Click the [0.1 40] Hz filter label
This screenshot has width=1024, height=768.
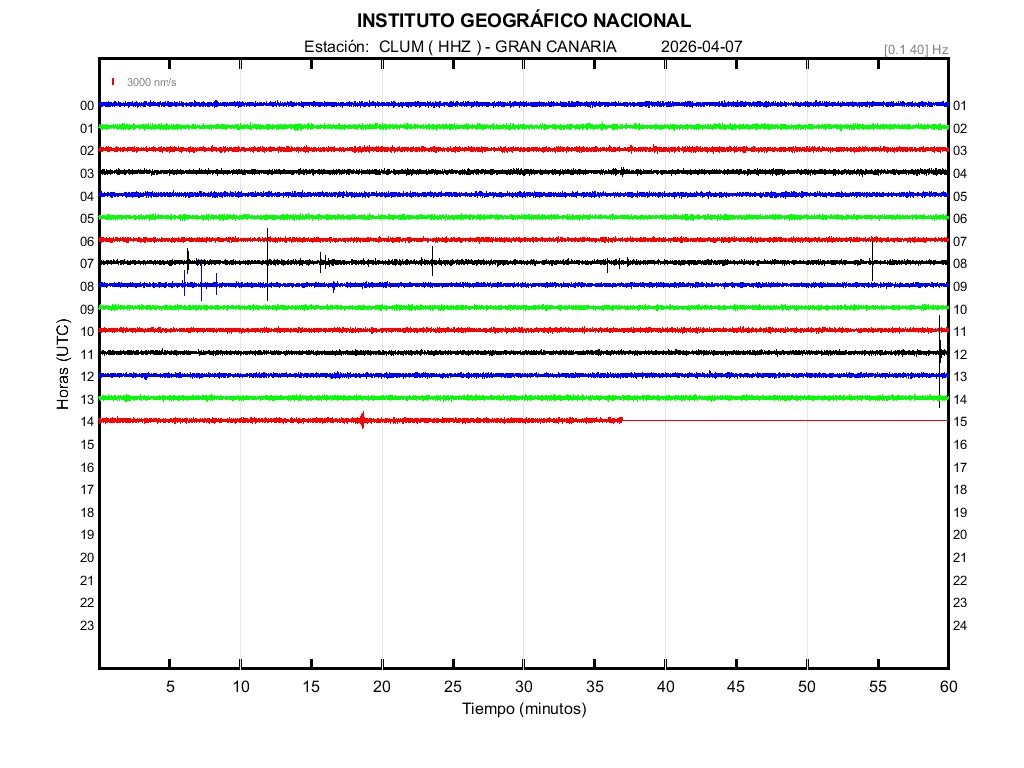pyautogui.click(x=915, y=49)
